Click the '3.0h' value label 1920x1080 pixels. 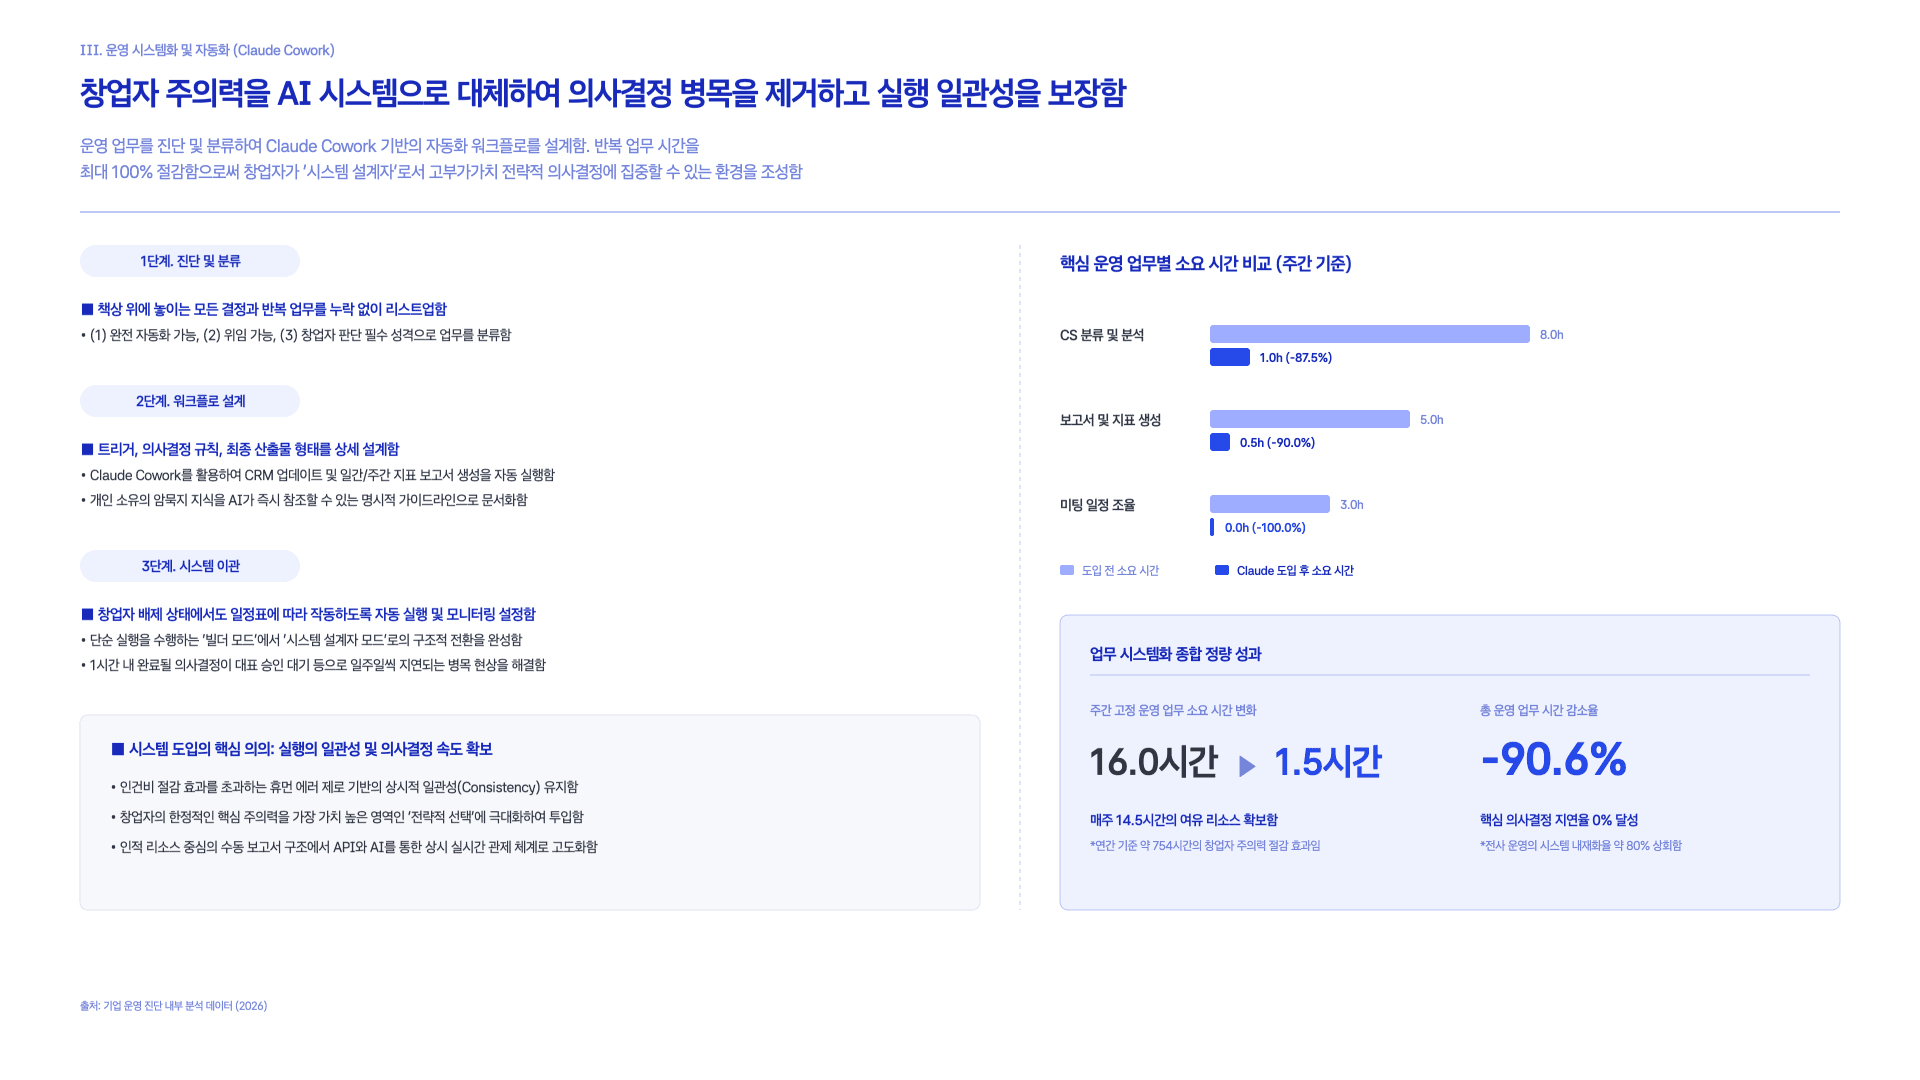click(x=1351, y=505)
